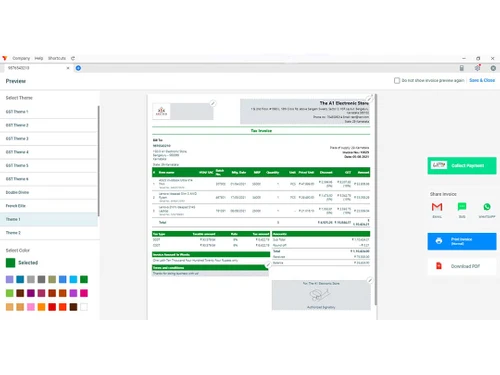500x375 pixels.
Task: Select the French Elite theme
Action: (x=49, y=206)
